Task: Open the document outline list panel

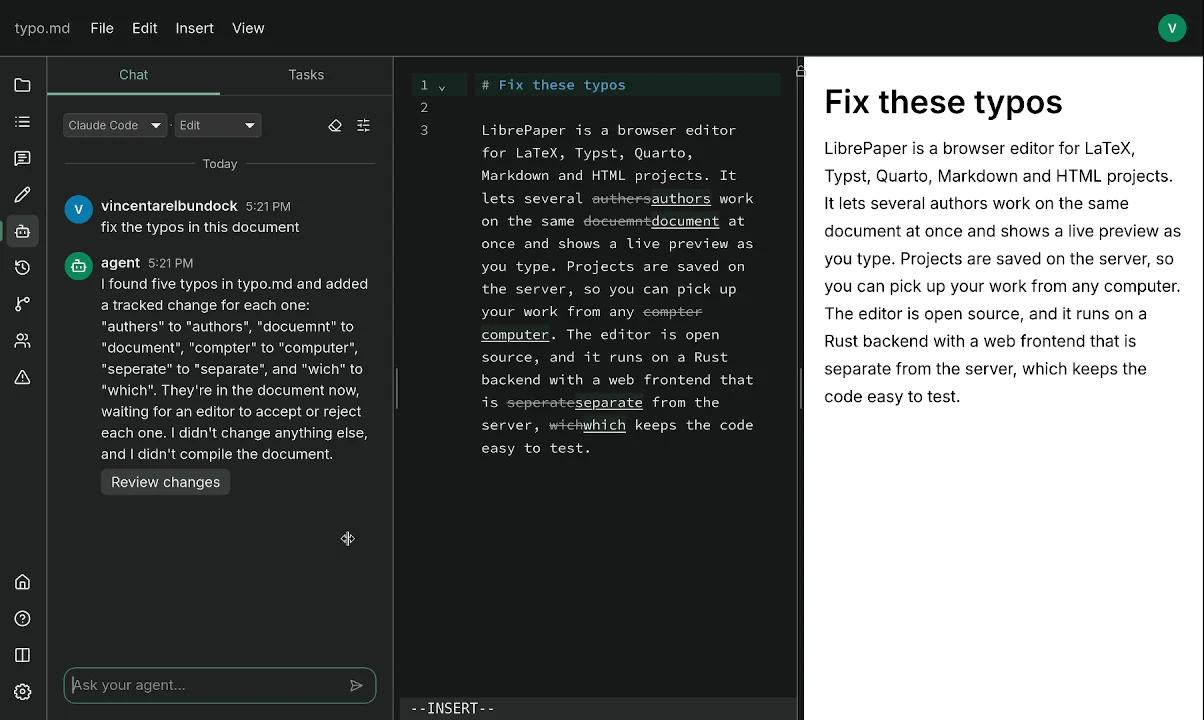Action: pyautogui.click(x=22, y=122)
